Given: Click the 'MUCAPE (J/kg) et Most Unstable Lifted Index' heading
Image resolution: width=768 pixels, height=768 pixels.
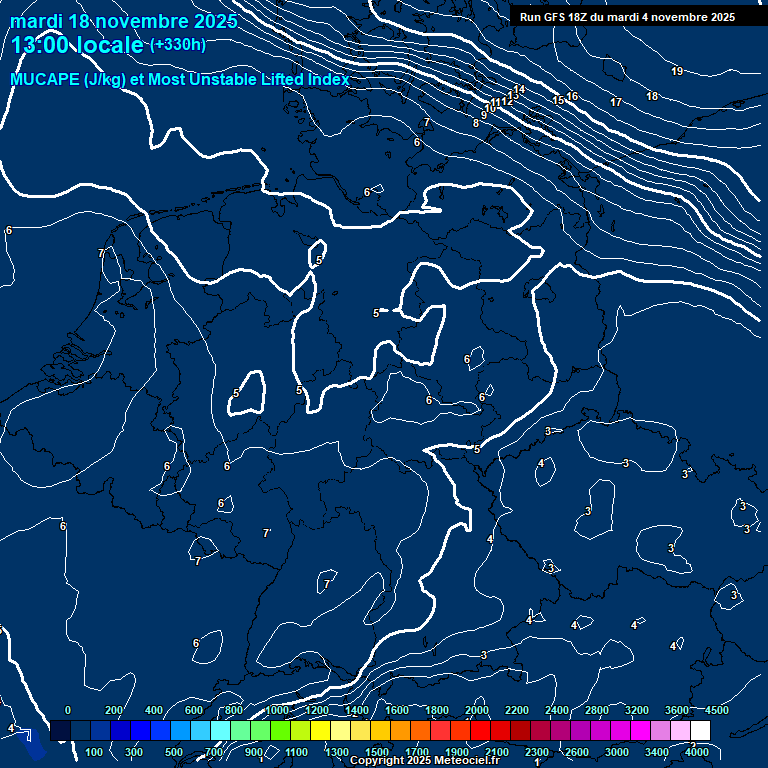Looking at the screenshot, I should tap(180, 79).
